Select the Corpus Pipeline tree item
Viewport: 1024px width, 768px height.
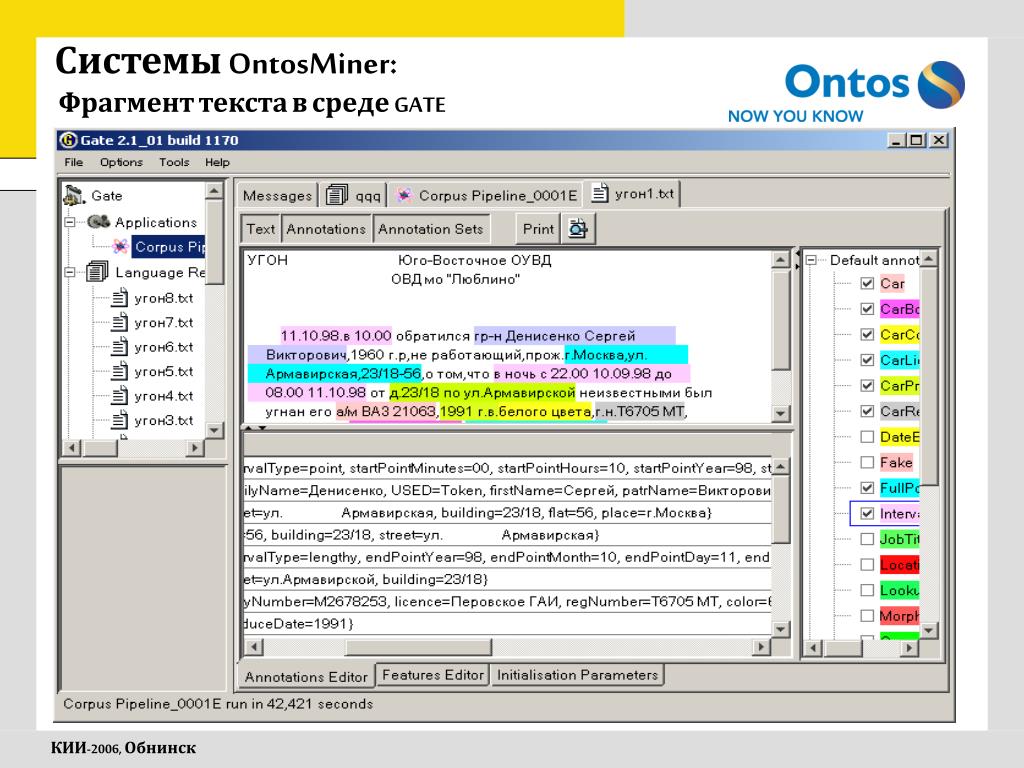pyautogui.click(x=169, y=247)
